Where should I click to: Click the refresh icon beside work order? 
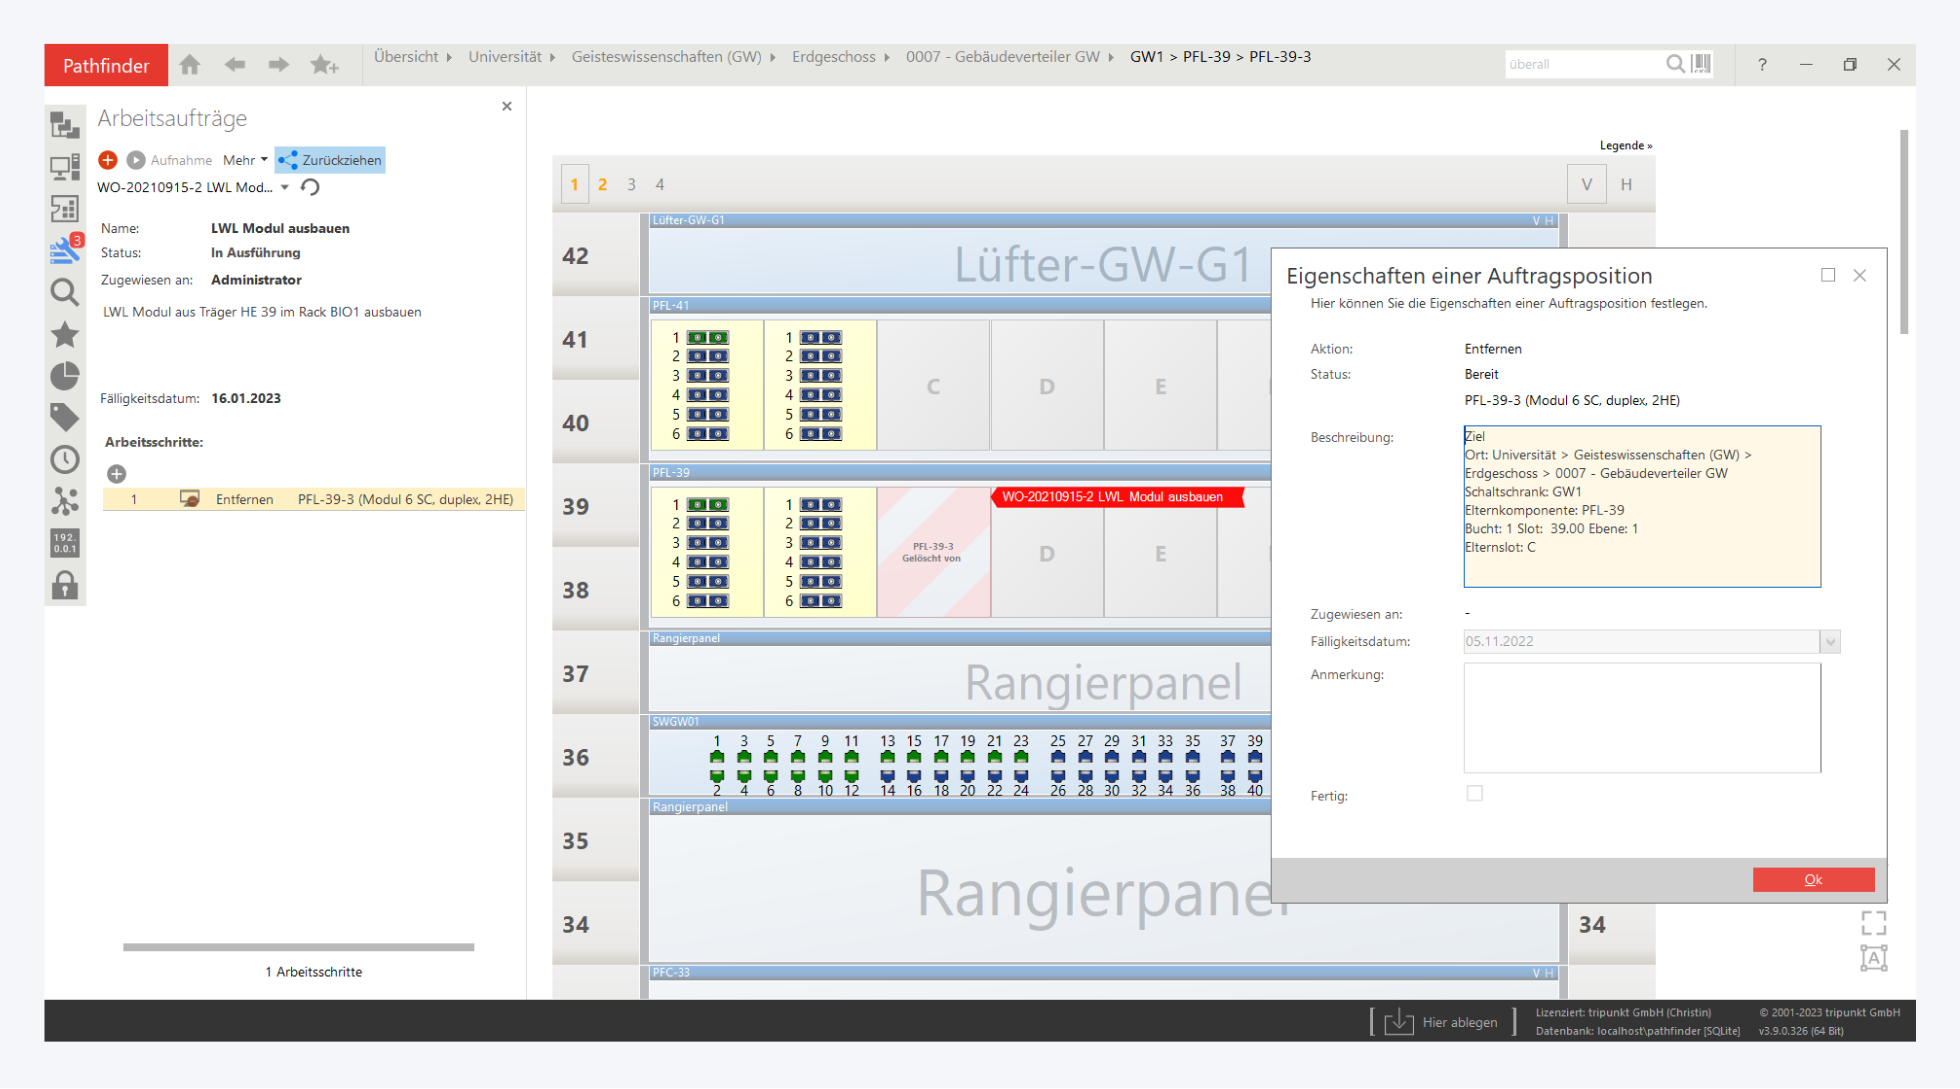[x=311, y=187]
